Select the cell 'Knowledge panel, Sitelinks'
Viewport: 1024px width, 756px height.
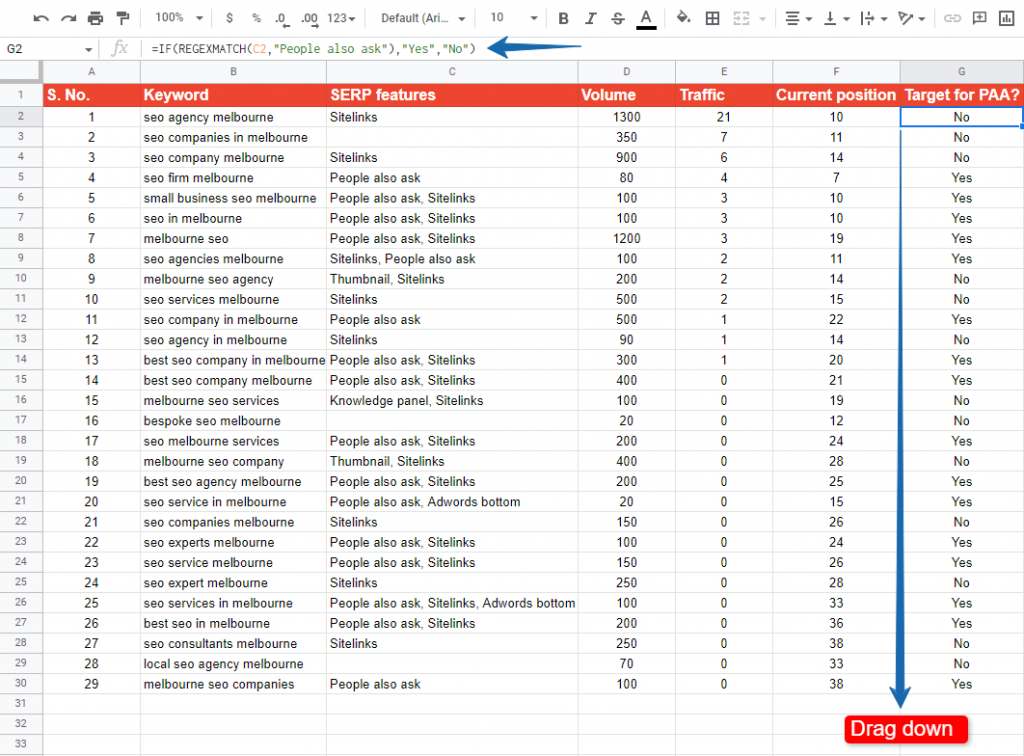click(452, 400)
